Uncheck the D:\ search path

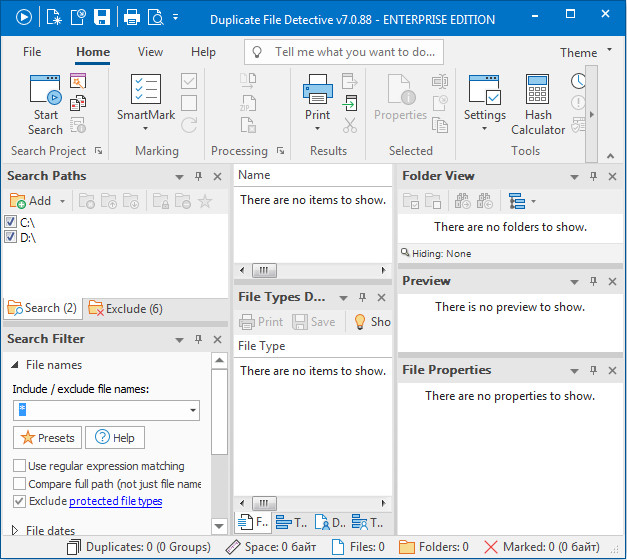(x=11, y=237)
